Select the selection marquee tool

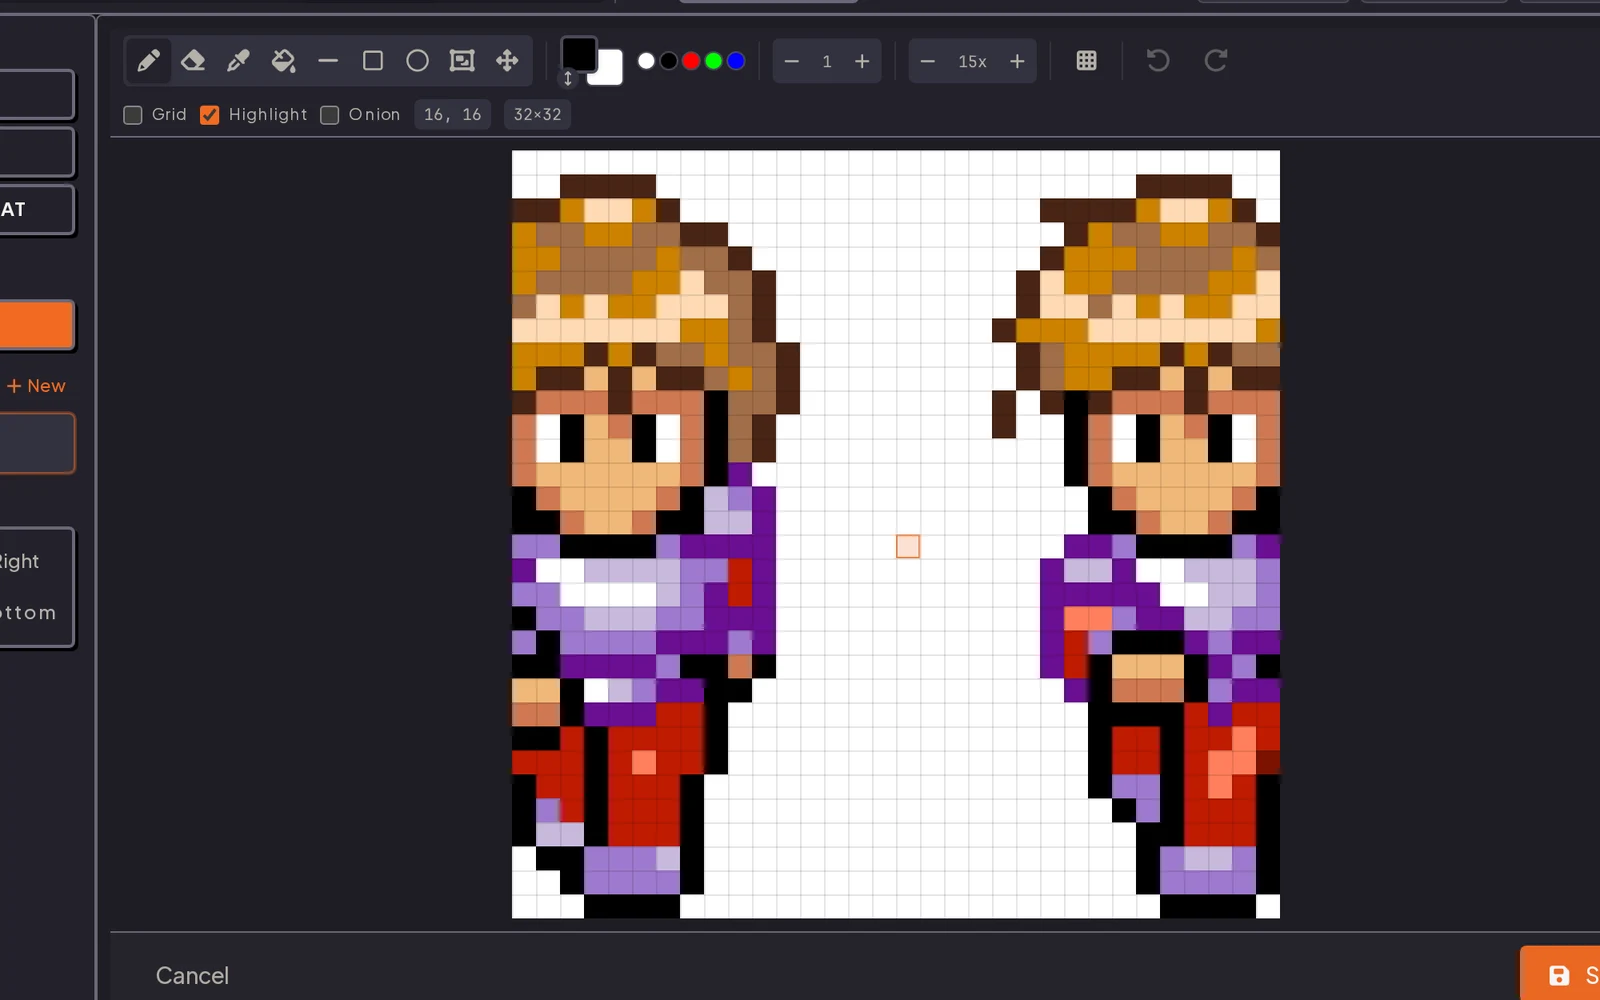coord(462,61)
